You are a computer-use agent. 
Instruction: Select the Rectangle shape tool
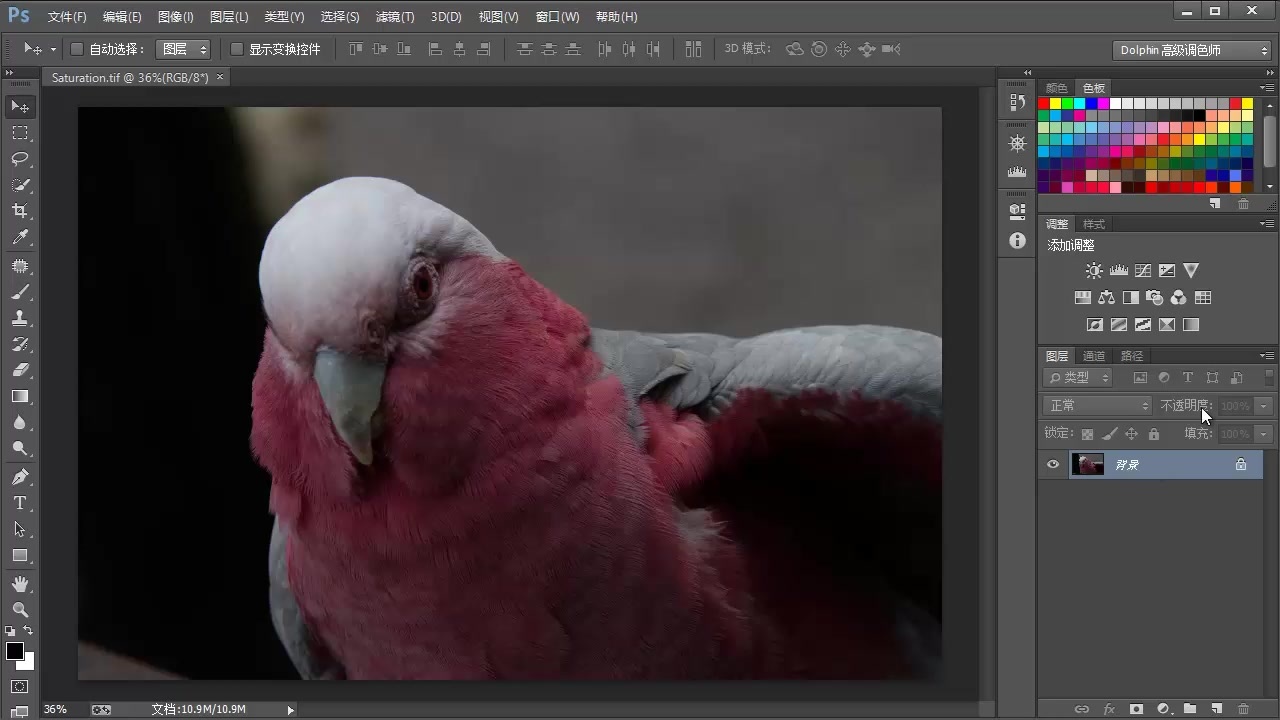click(x=20, y=555)
